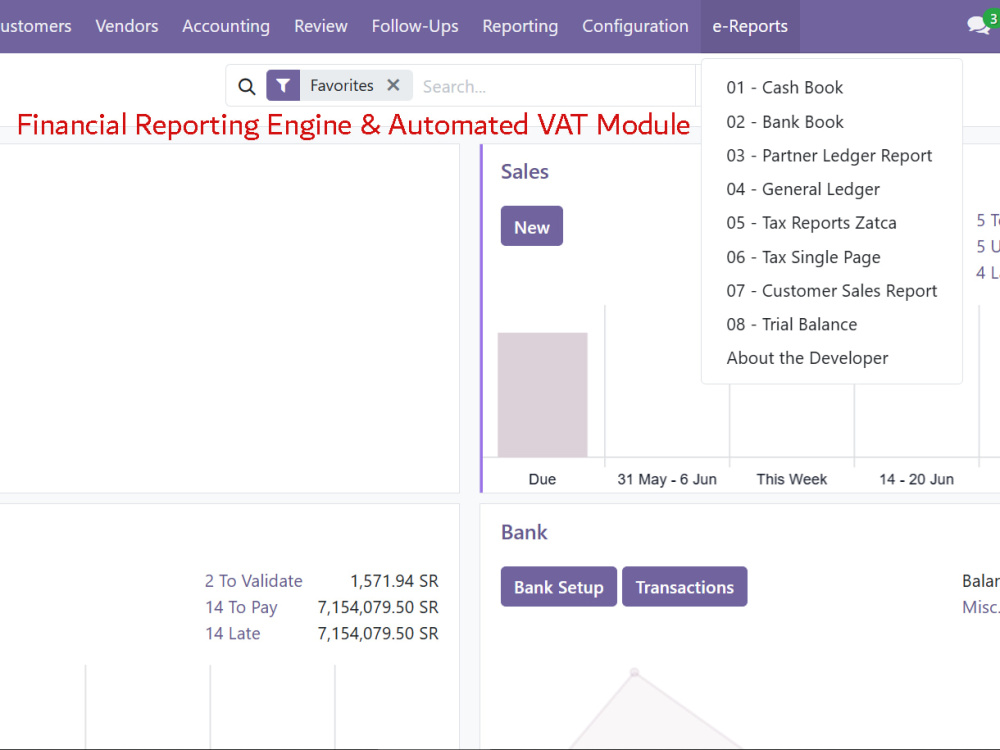
Task: Click the search magnifier icon
Action: [x=247, y=86]
